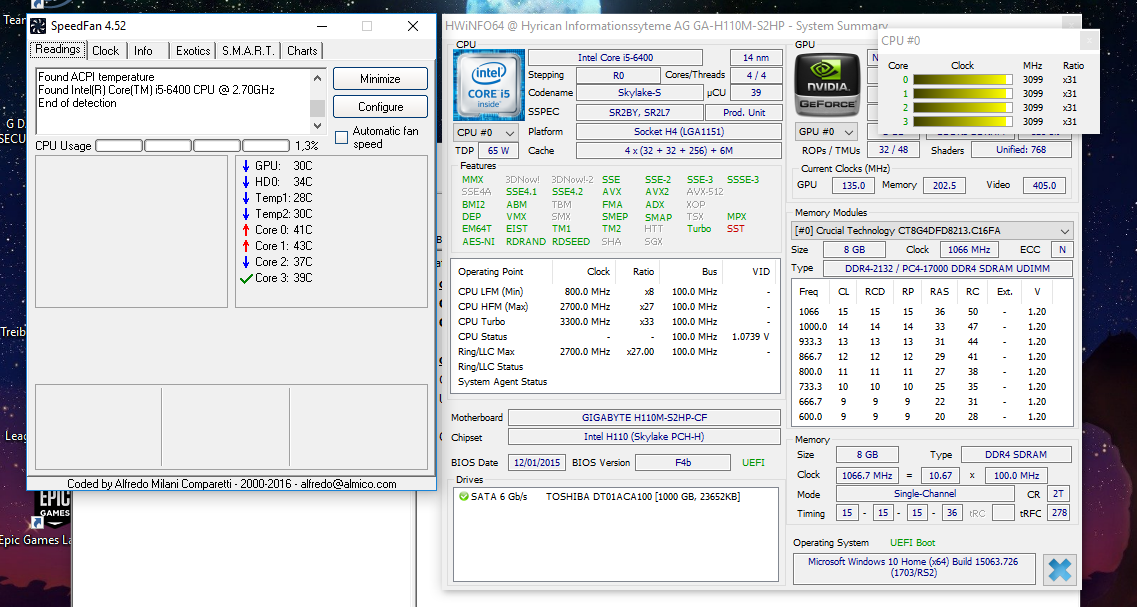The image size is (1137, 607).
Task: Click the CPU Turbo row in operating point table
Action: coord(615,321)
